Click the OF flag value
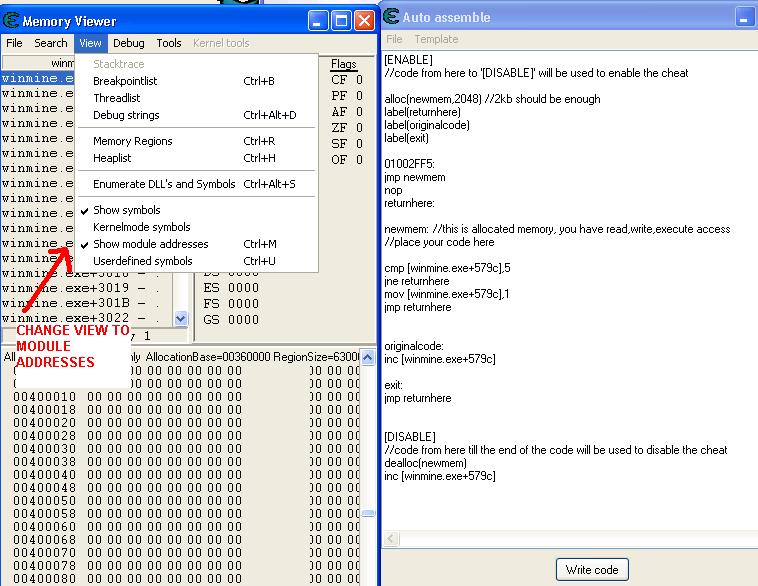758x586 pixels. pyautogui.click(x=359, y=160)
